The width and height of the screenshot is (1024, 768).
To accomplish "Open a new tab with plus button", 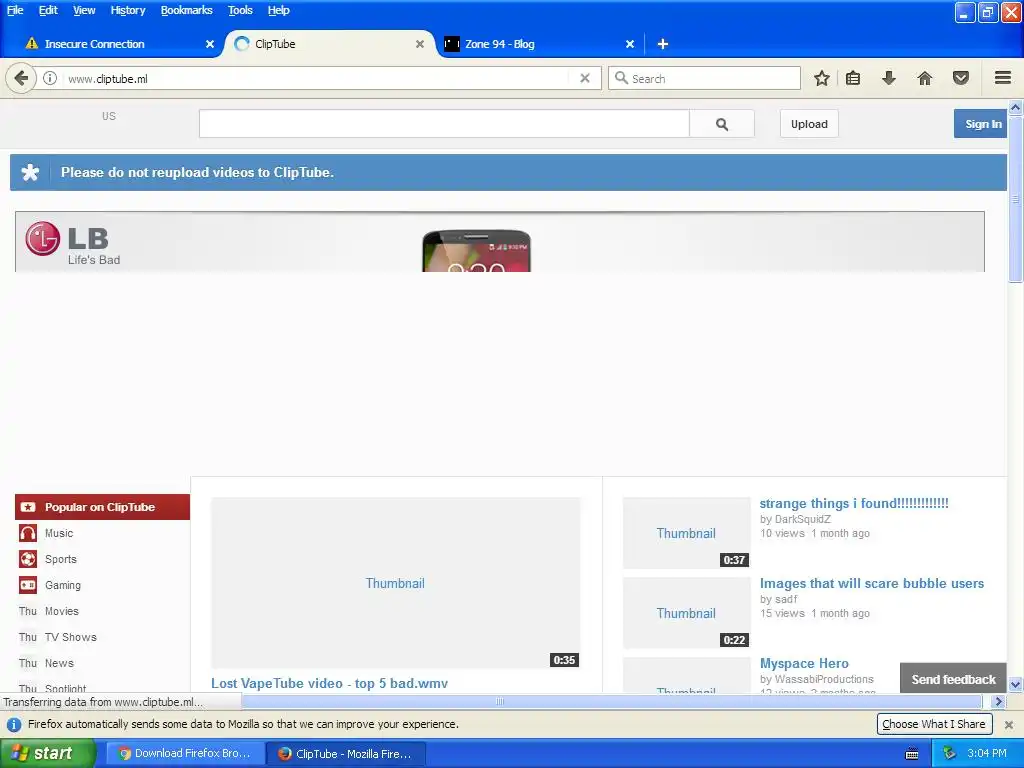I will tap(662, 44).
